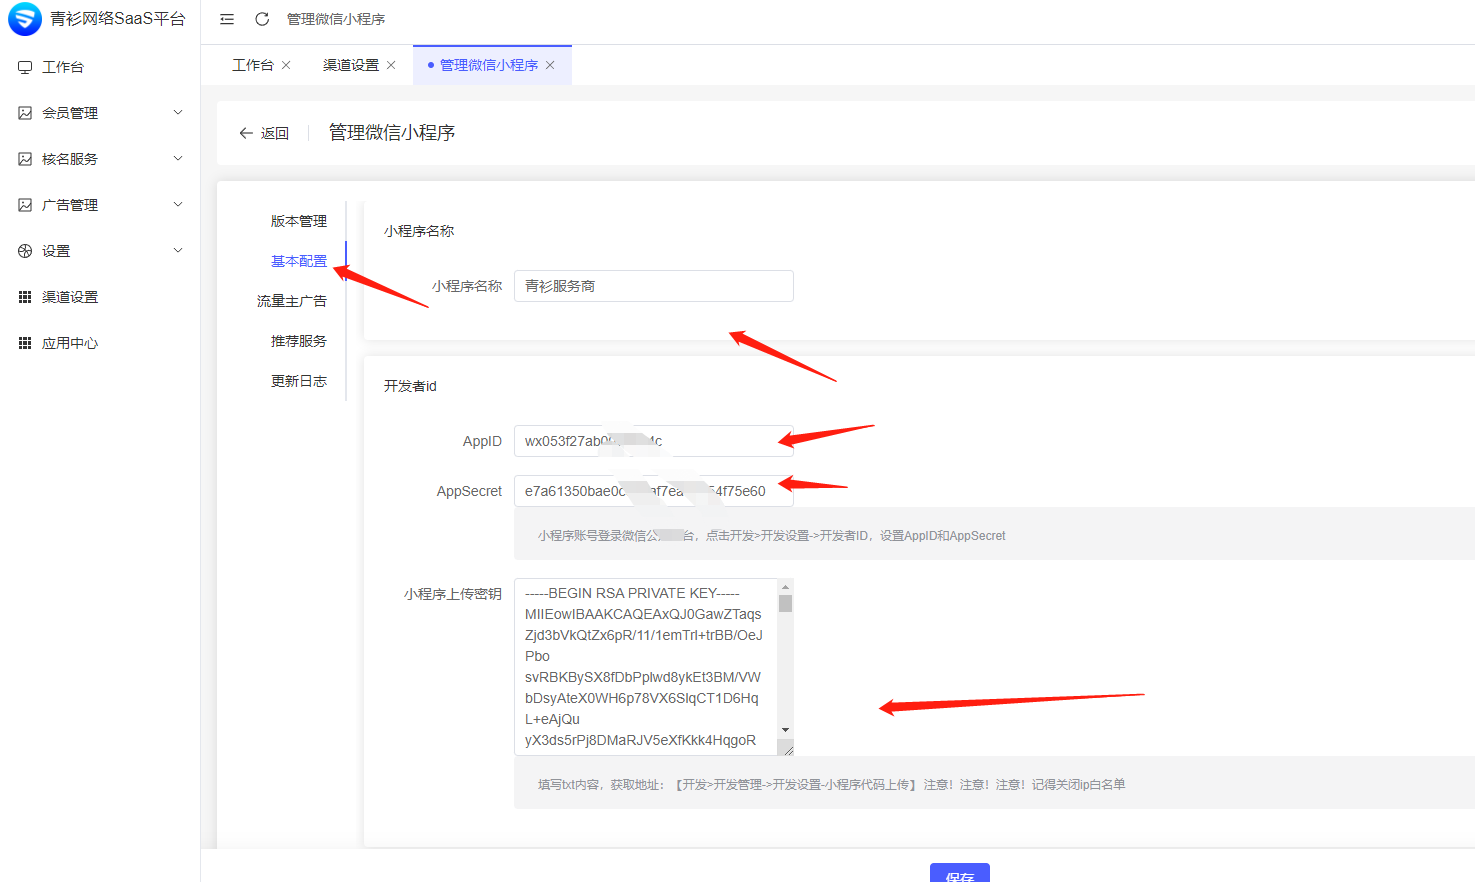
Task: Click the 返回 link
Action: [275, 133]
